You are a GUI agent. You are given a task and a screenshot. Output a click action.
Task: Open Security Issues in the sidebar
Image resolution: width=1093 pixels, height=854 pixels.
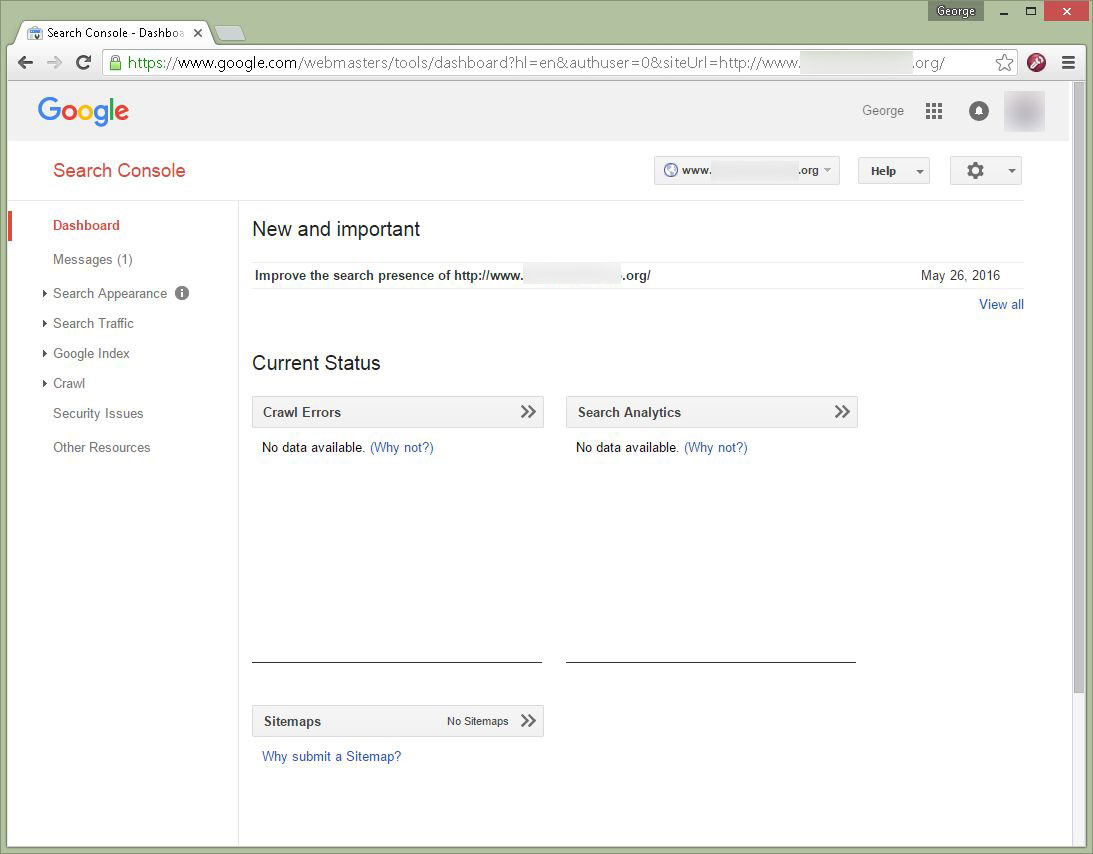pos(98,413)
